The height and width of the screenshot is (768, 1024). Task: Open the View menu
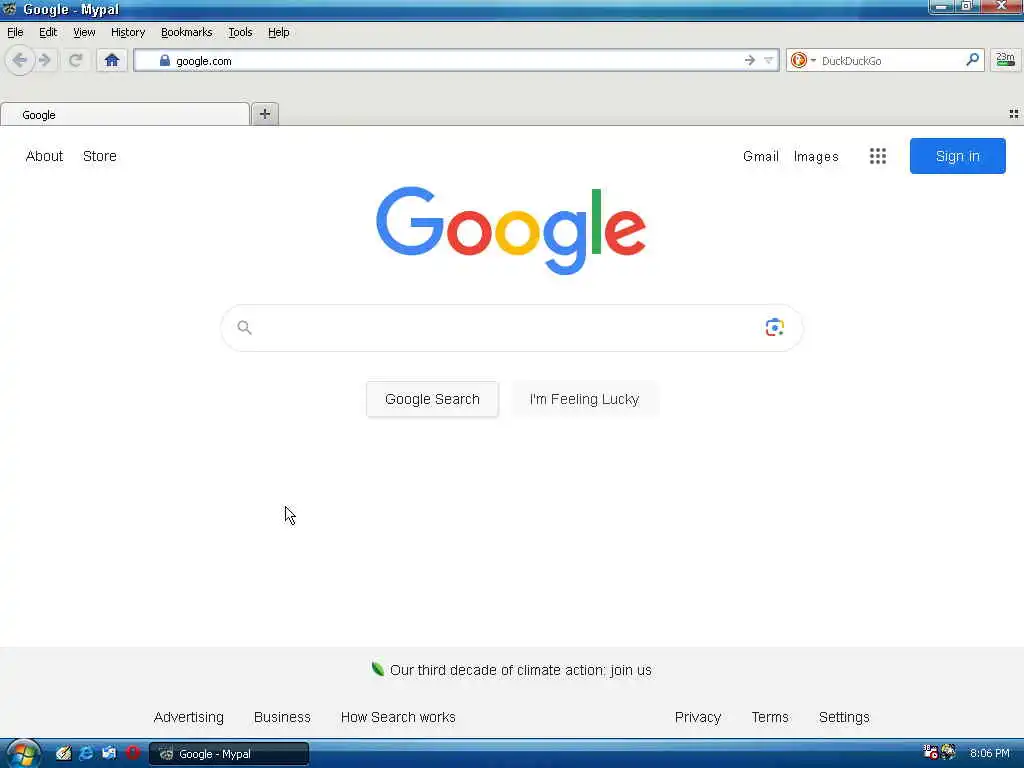coord(84,32)
